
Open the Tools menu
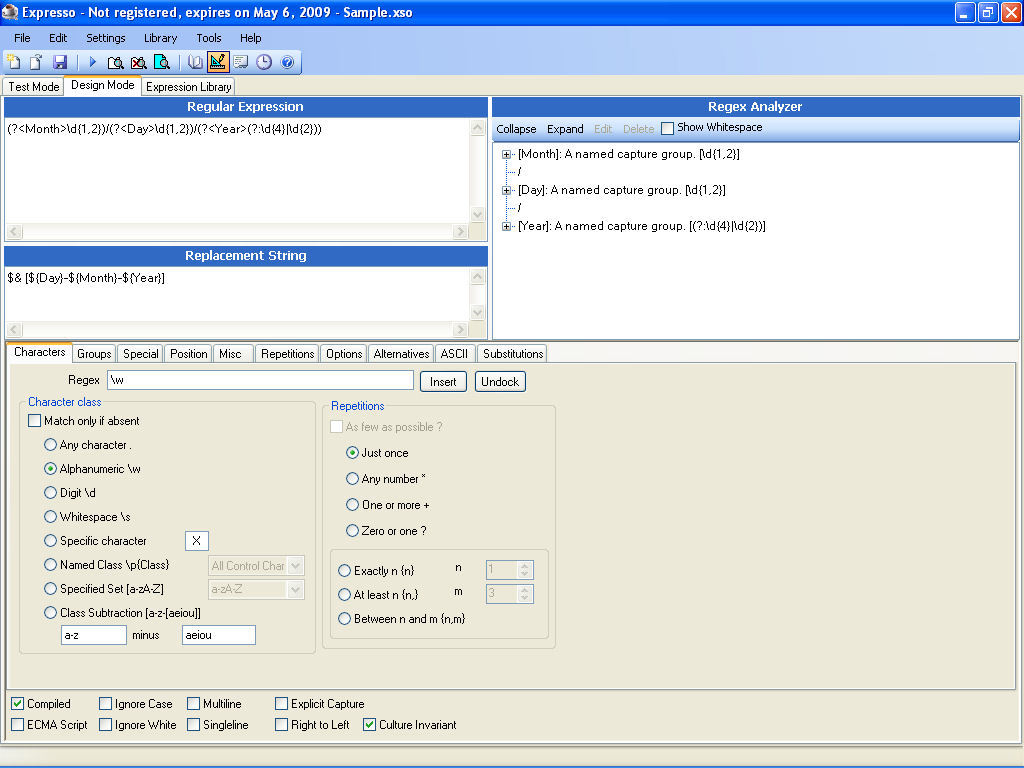coord(209,38)
